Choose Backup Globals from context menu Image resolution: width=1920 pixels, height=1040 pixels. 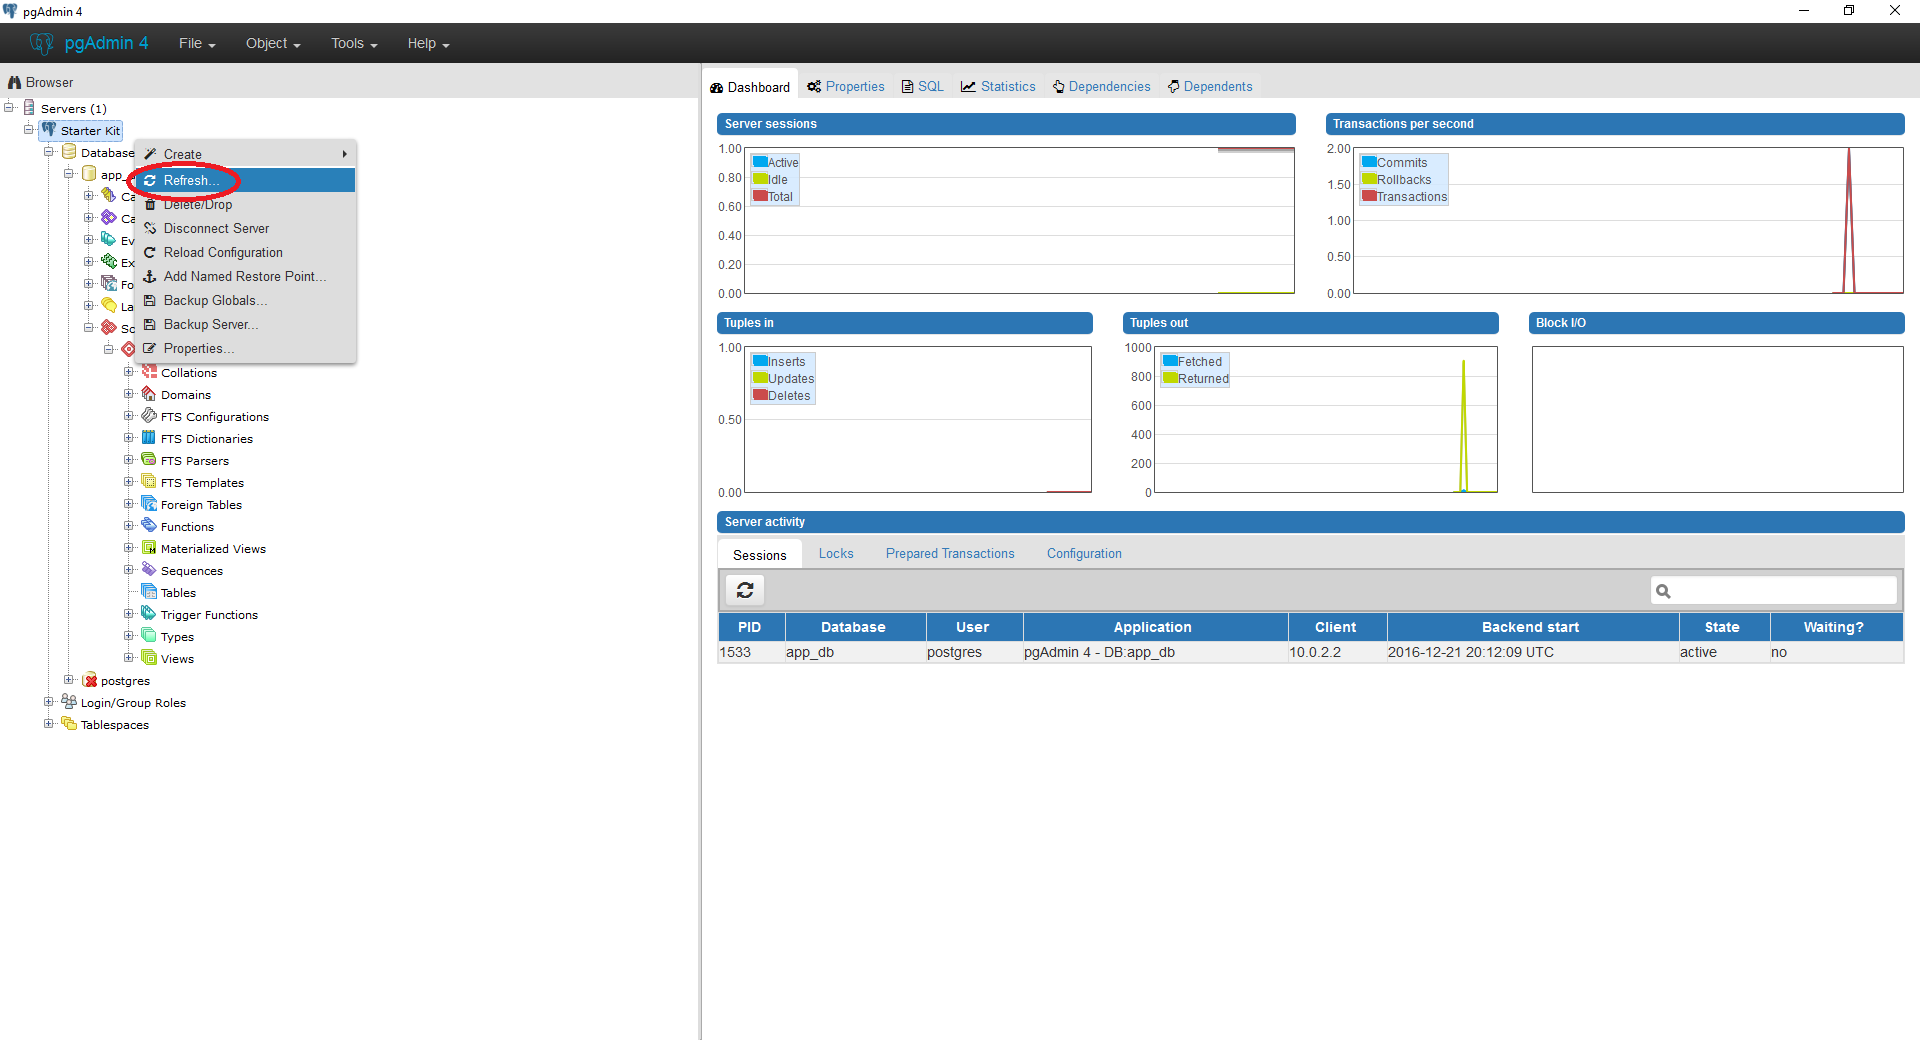[x=245, y=300]
